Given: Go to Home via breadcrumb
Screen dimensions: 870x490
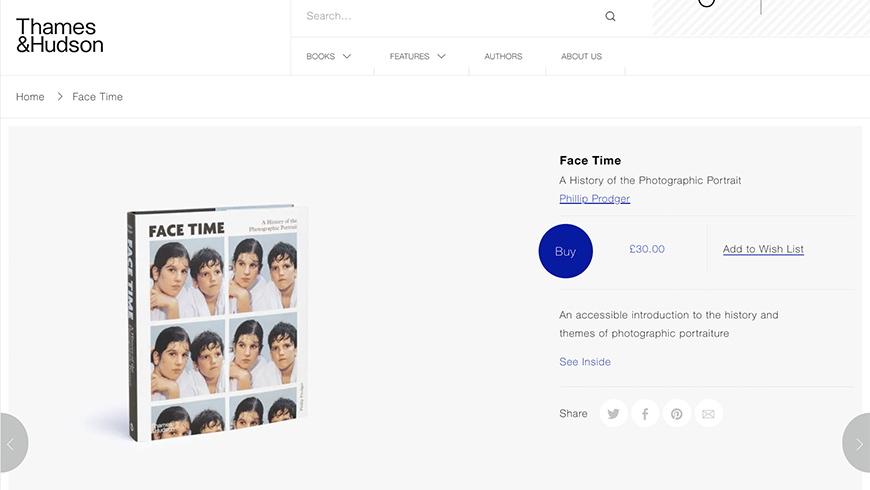Looking at the screenshot, I should click(30, 97).
